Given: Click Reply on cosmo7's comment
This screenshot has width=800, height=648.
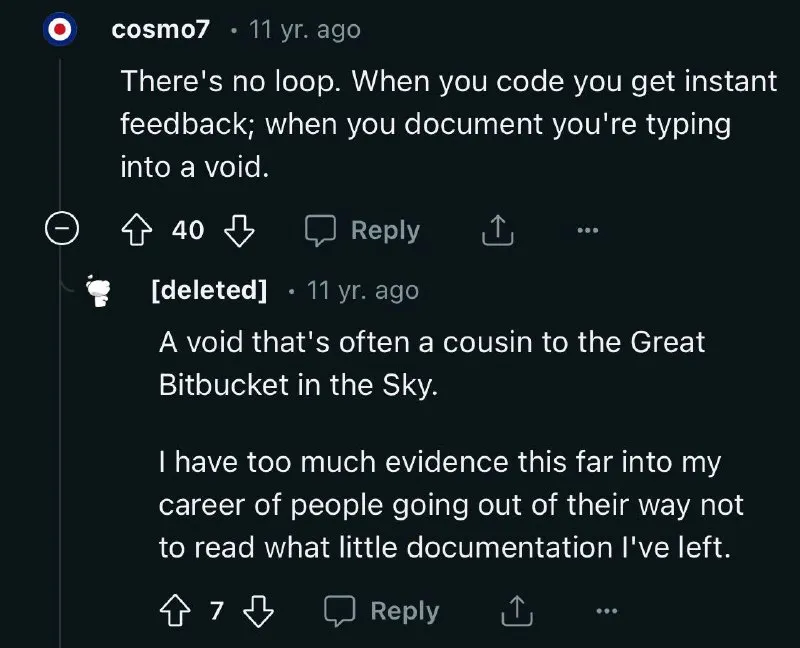Looking at the screenshot, I should [385, 230].
